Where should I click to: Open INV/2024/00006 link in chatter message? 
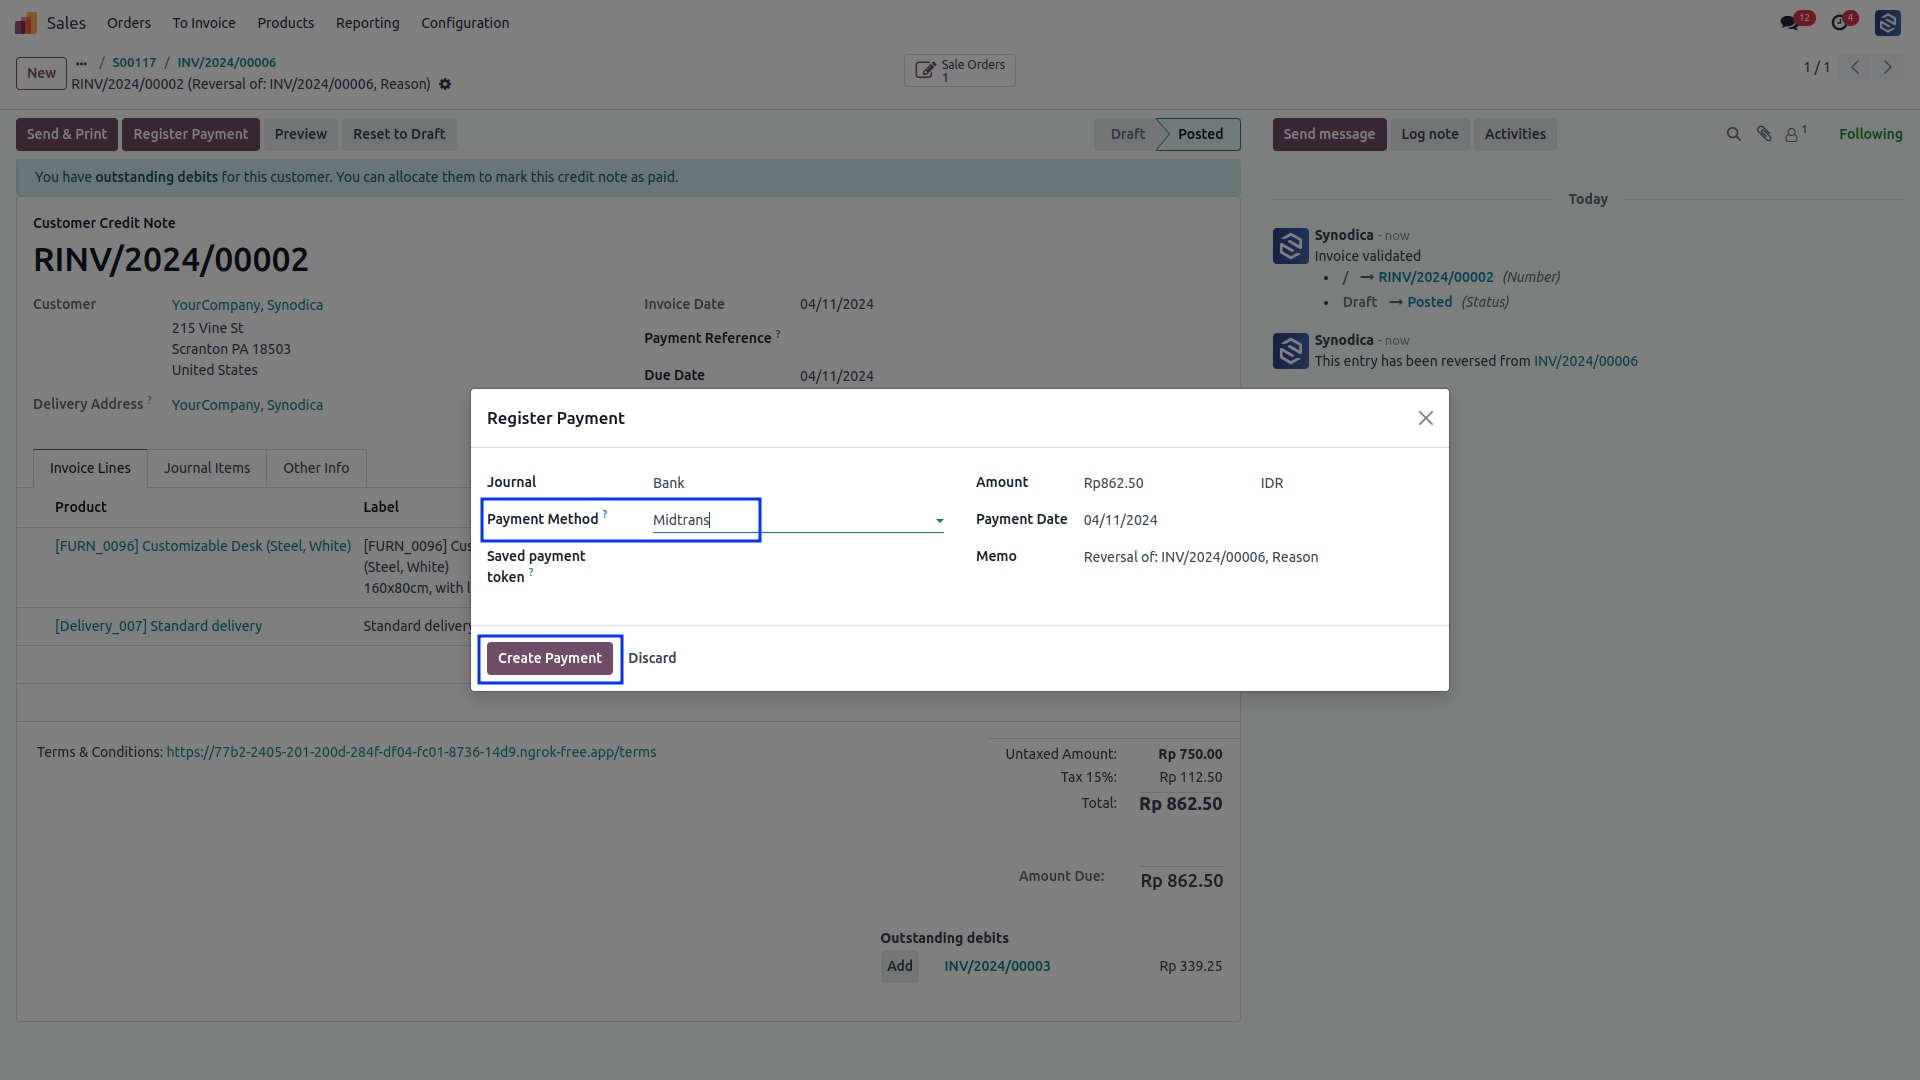point(1586,361)
